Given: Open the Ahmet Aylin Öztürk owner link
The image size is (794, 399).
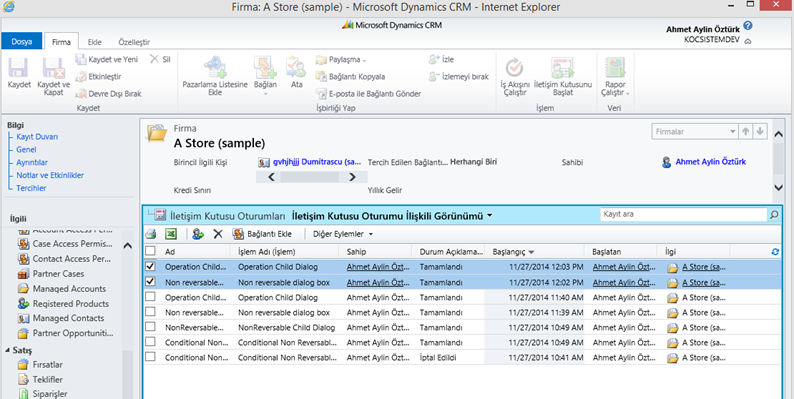Looking at the screenshot, I should tap(710, 162).
